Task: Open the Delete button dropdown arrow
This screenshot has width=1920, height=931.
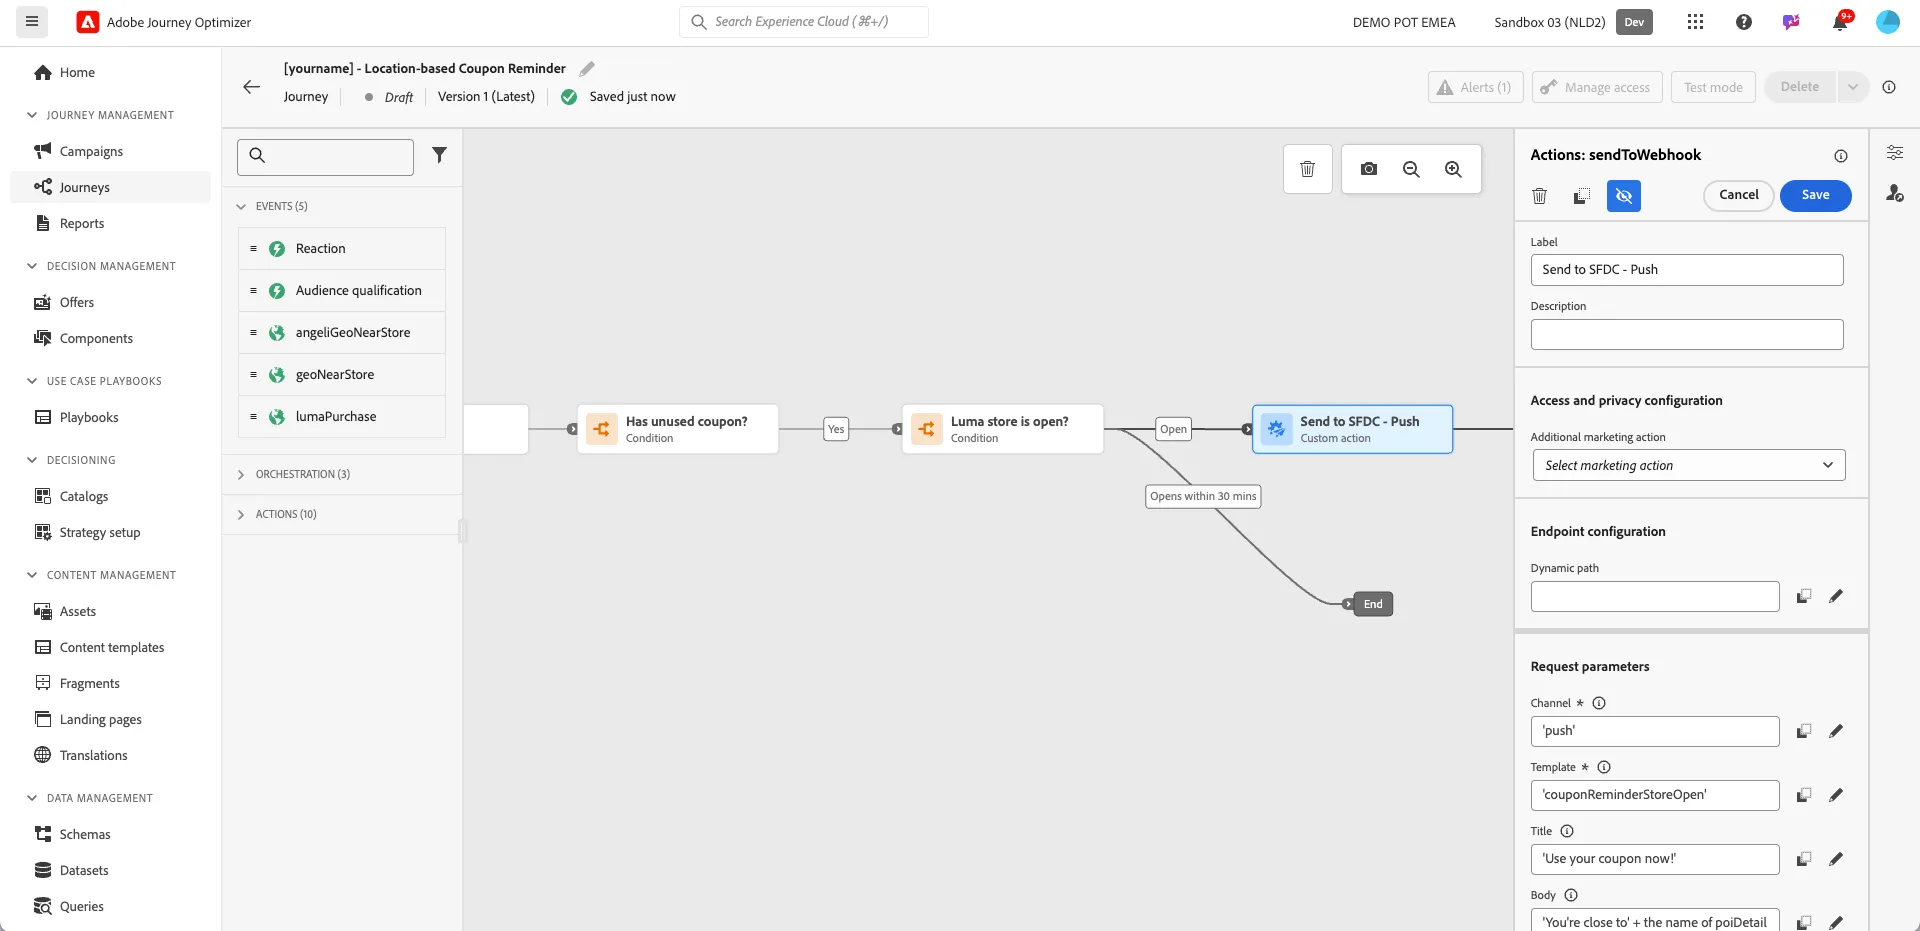Action: point(1852,87)
